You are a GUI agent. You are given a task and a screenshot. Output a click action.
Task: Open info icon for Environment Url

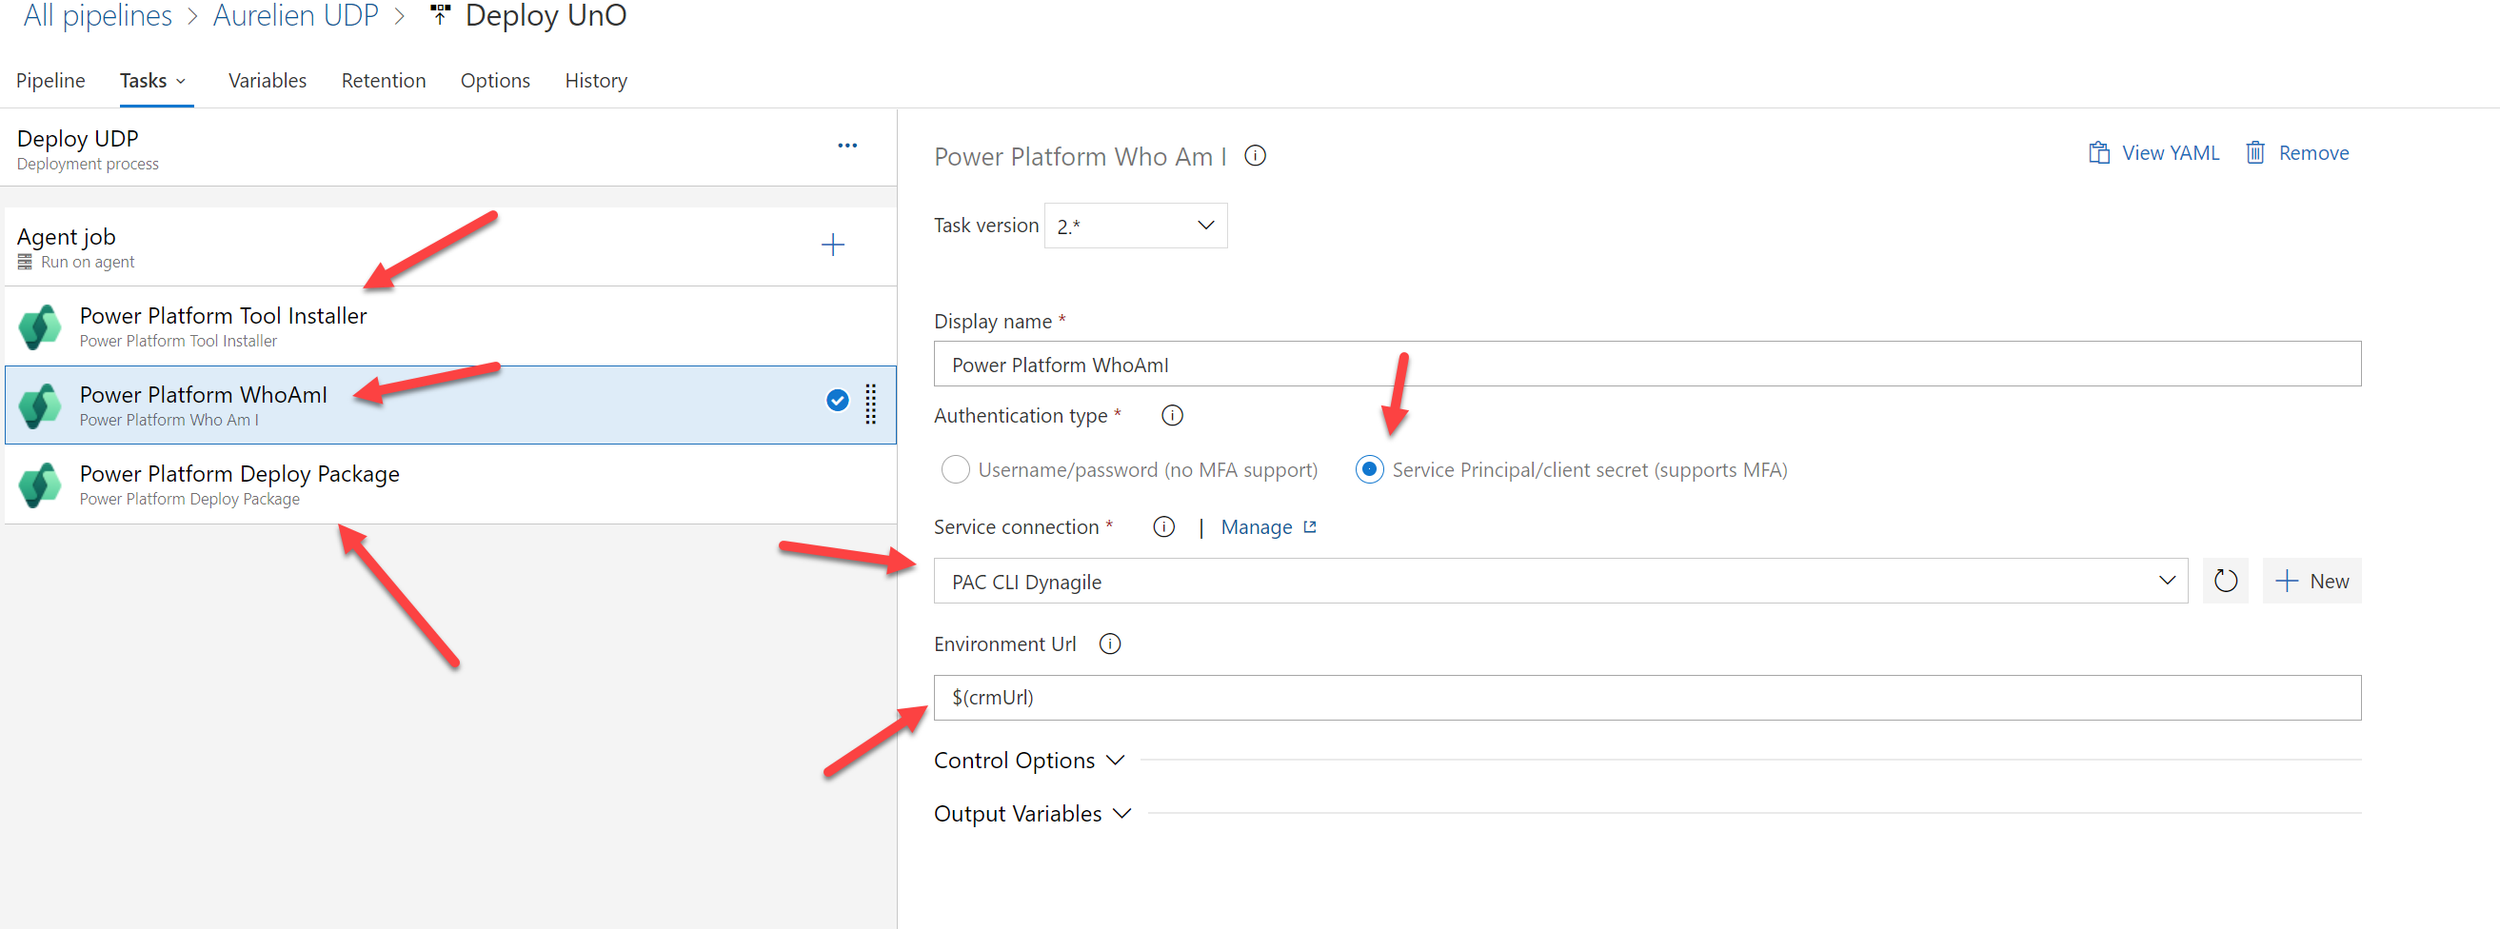pyautogui.click(x=1109, y=644)
